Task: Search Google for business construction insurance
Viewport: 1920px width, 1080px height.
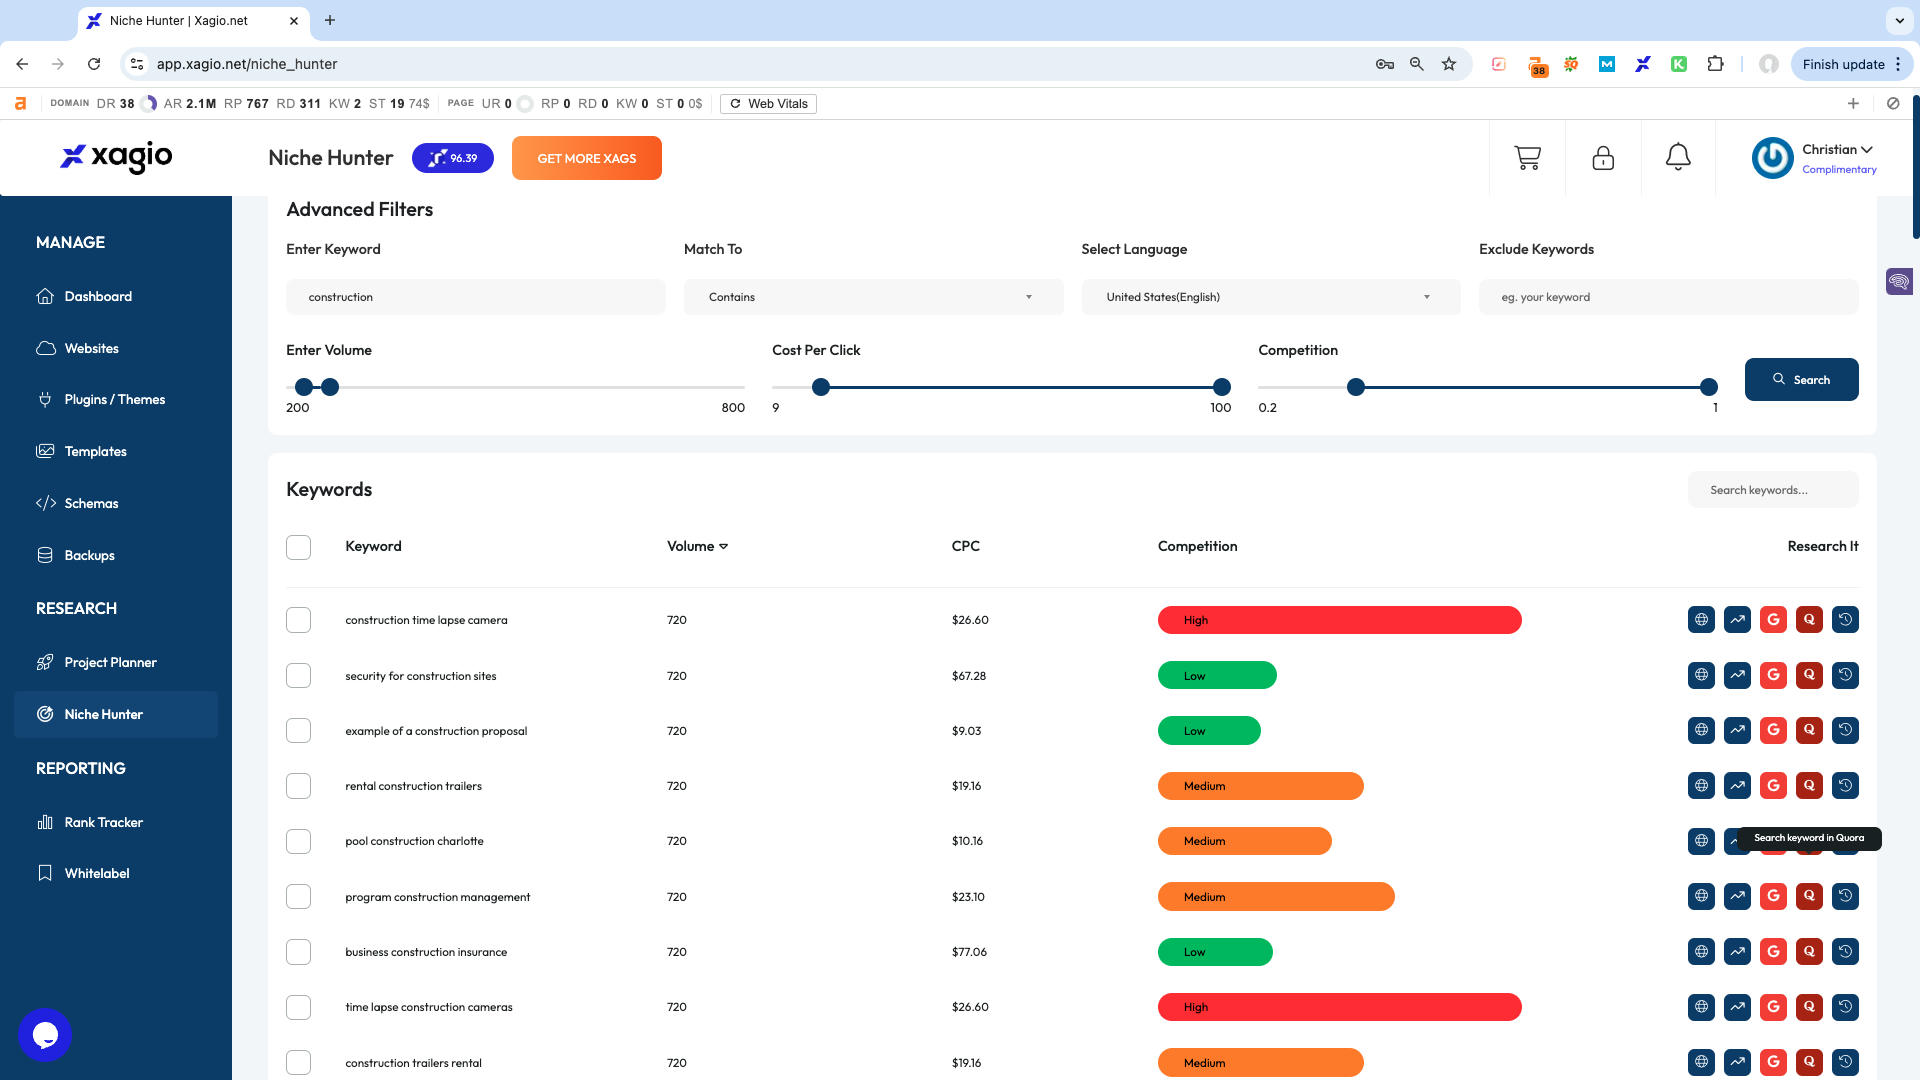Action: (x=1773, y=952)
